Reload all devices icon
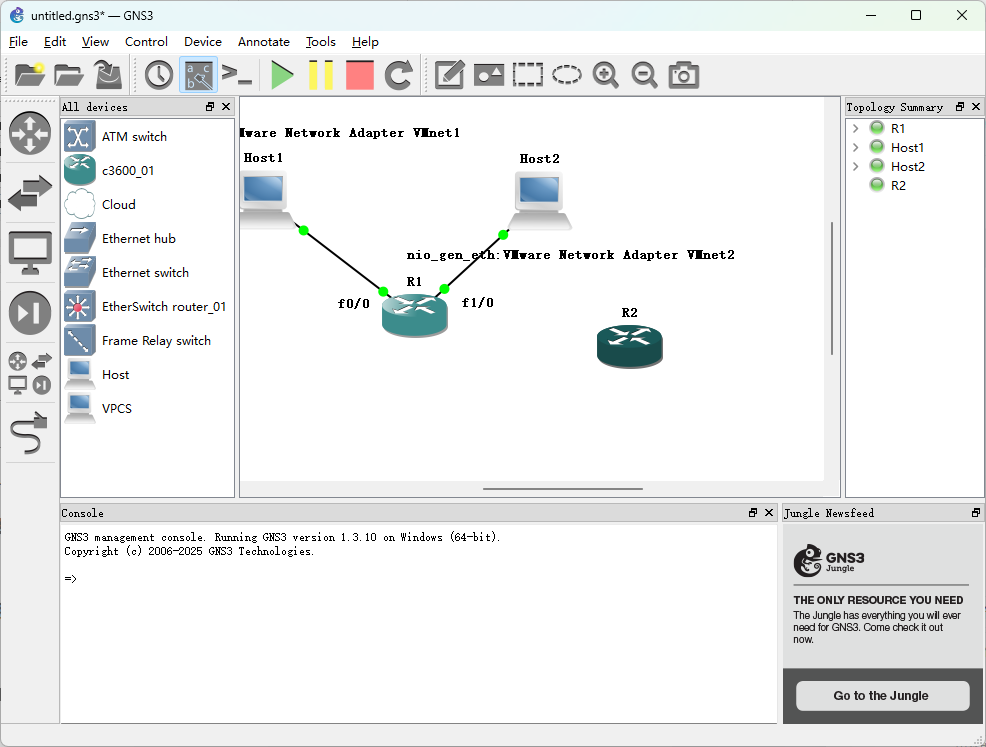Screen dimensions: 986x747 pos(399,75)
